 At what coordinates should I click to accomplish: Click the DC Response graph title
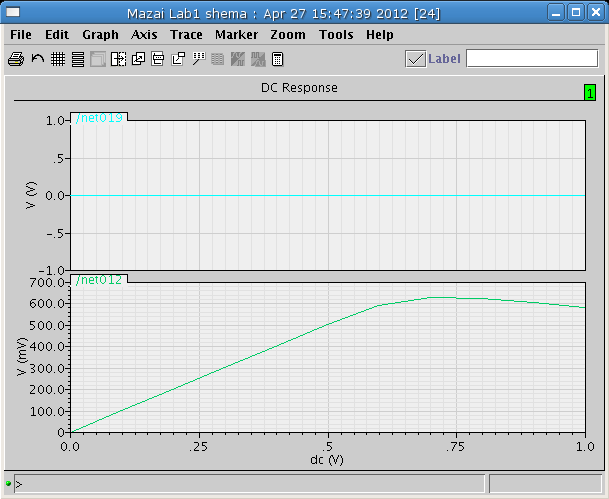[x=299, y=88]
